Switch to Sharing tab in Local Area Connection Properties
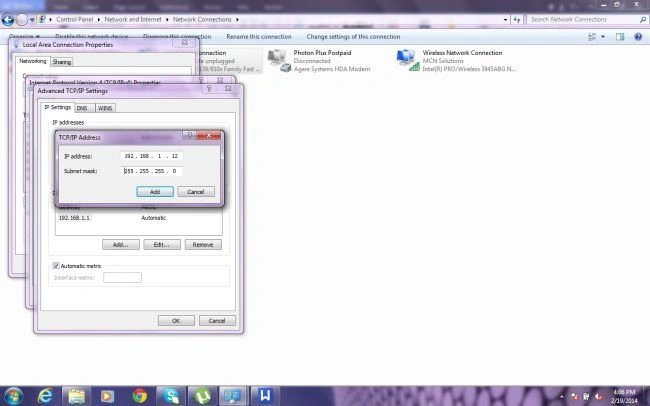This screenshot has width=650, height=406. 62,62
